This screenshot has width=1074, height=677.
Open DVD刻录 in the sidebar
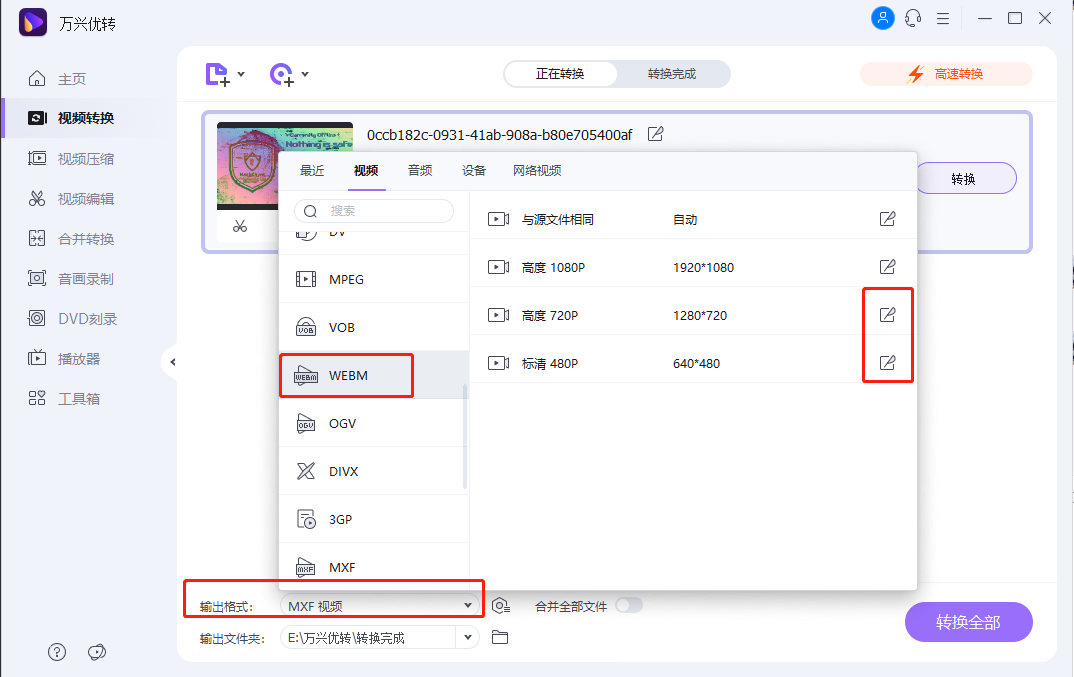click(75, 318)
